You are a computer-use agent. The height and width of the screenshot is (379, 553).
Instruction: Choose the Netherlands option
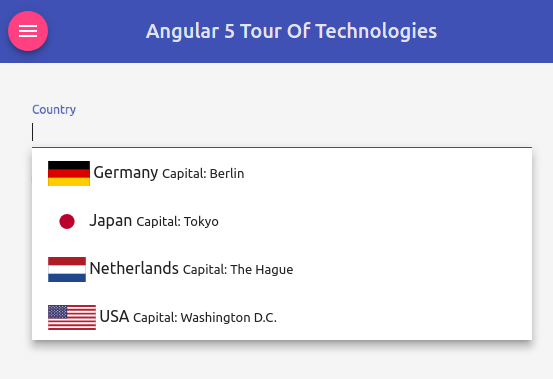coord(282,269)
